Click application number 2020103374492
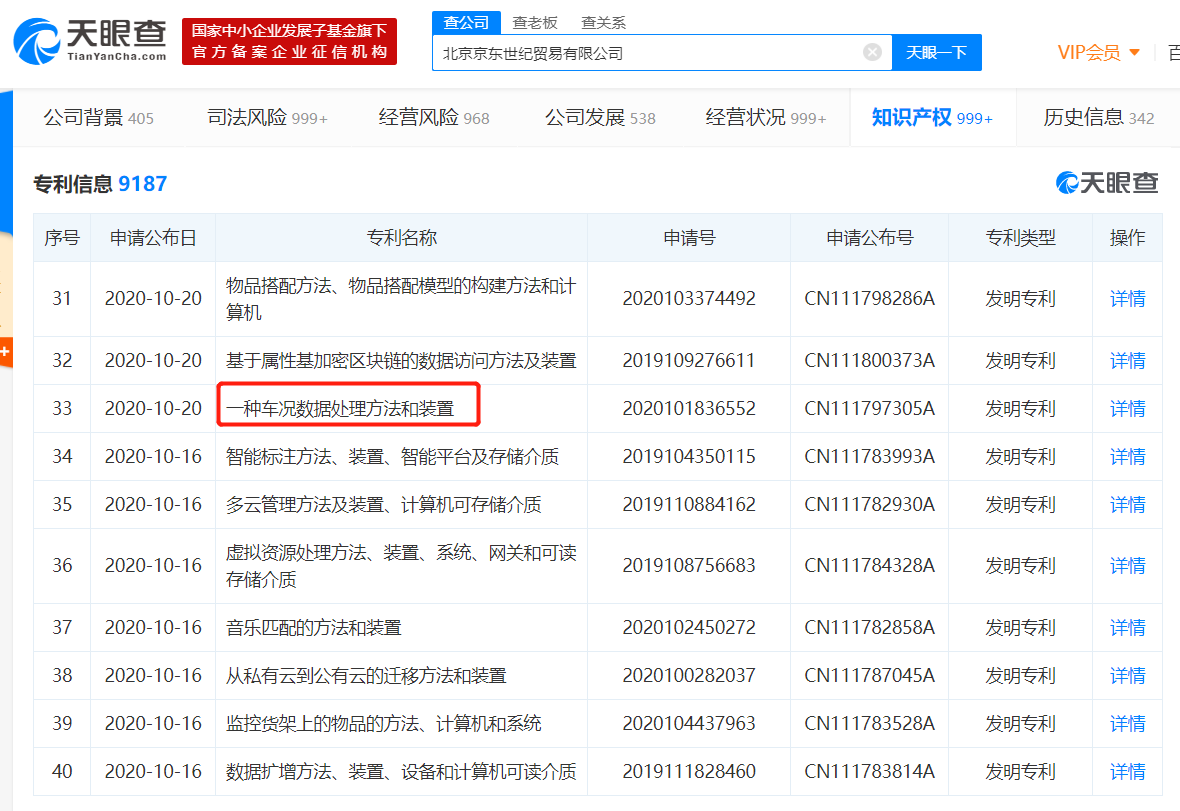This screenshot has width=1180, height=811. click(x=689, y=299)
